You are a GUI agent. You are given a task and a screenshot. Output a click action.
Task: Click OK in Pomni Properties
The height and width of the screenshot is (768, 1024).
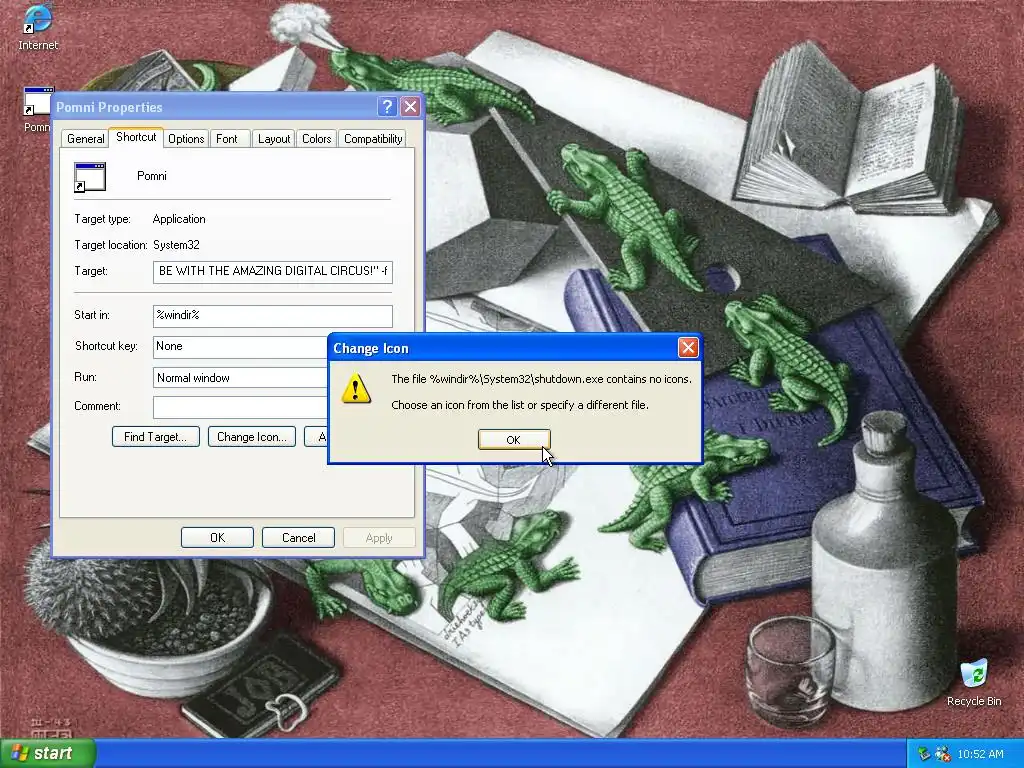click(x=217, y=537)
